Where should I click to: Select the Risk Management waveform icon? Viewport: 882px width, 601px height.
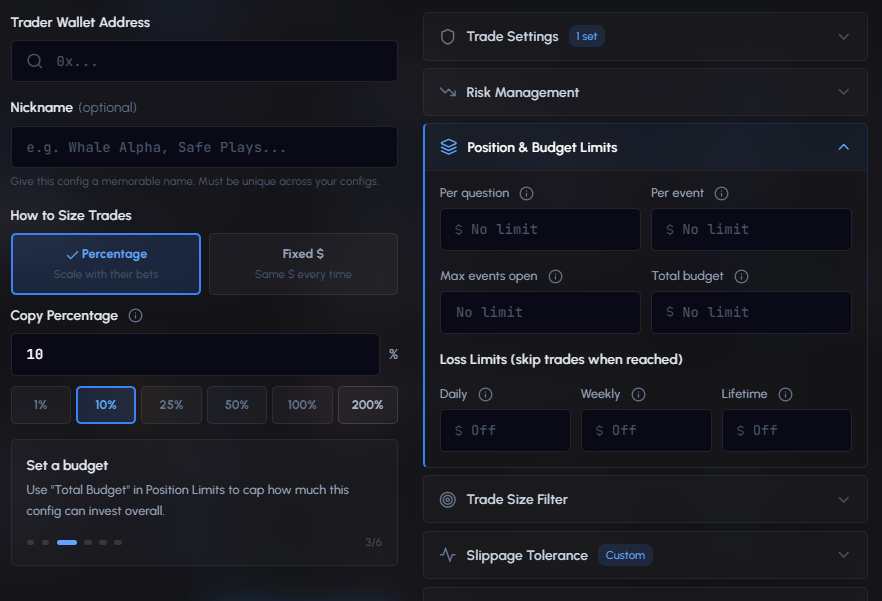click(x=447, y=91)
